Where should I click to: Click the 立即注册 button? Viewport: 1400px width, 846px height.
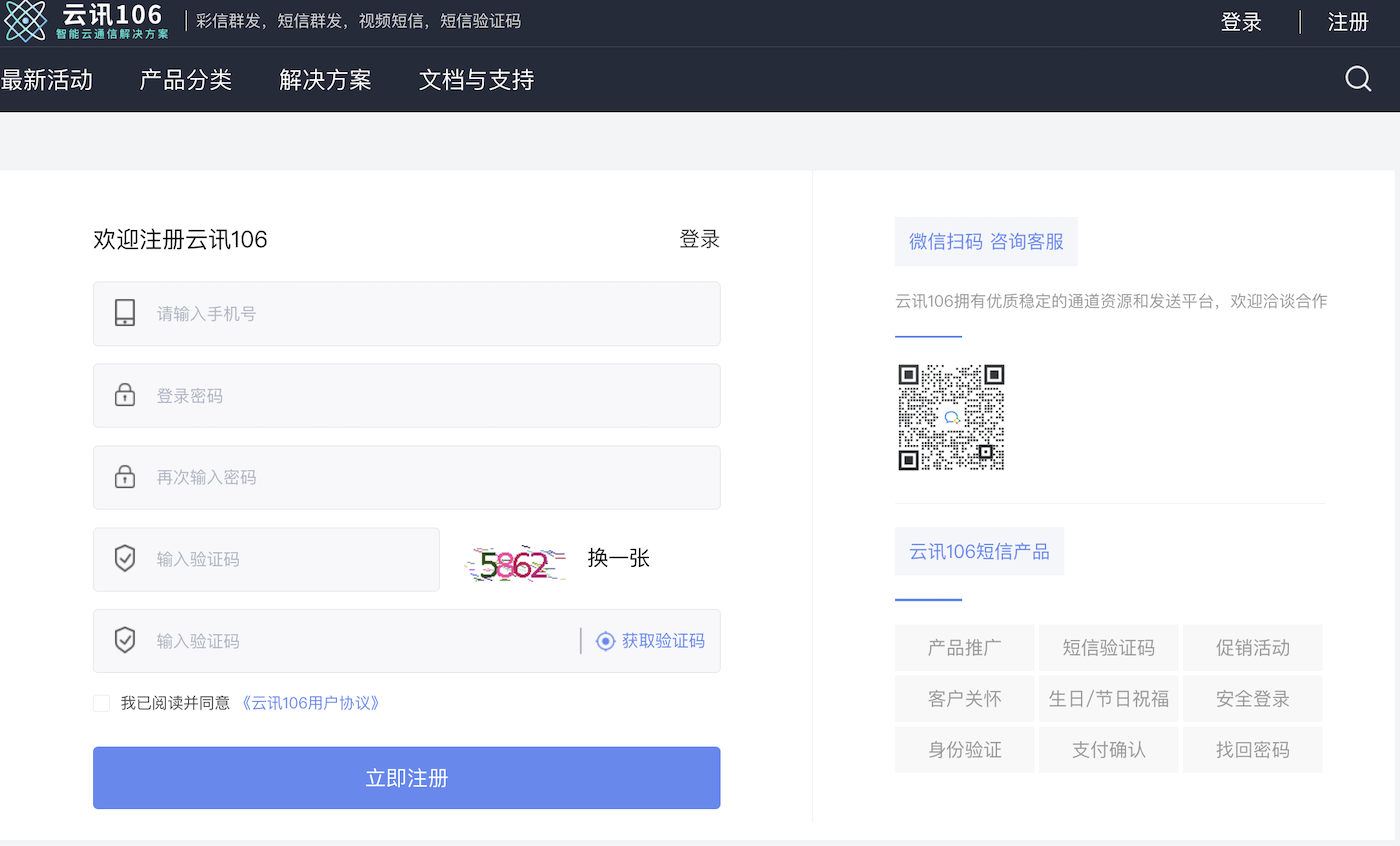(407, 778)
